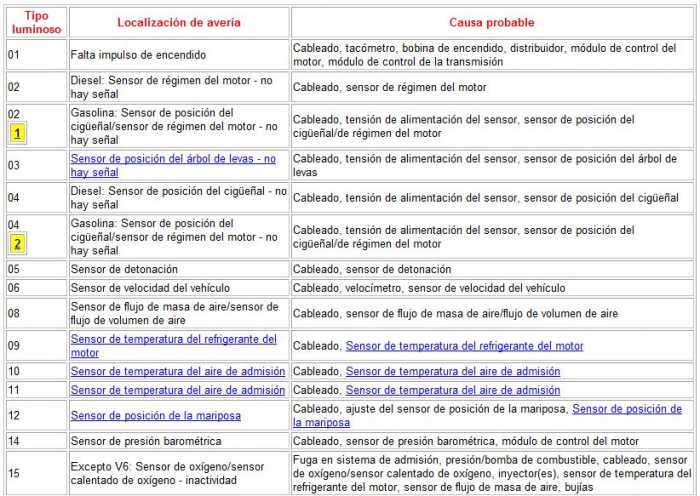Open code 12 'Sensor de posición de la mariposa' left link
700x496 pixels.
point(155,415)
